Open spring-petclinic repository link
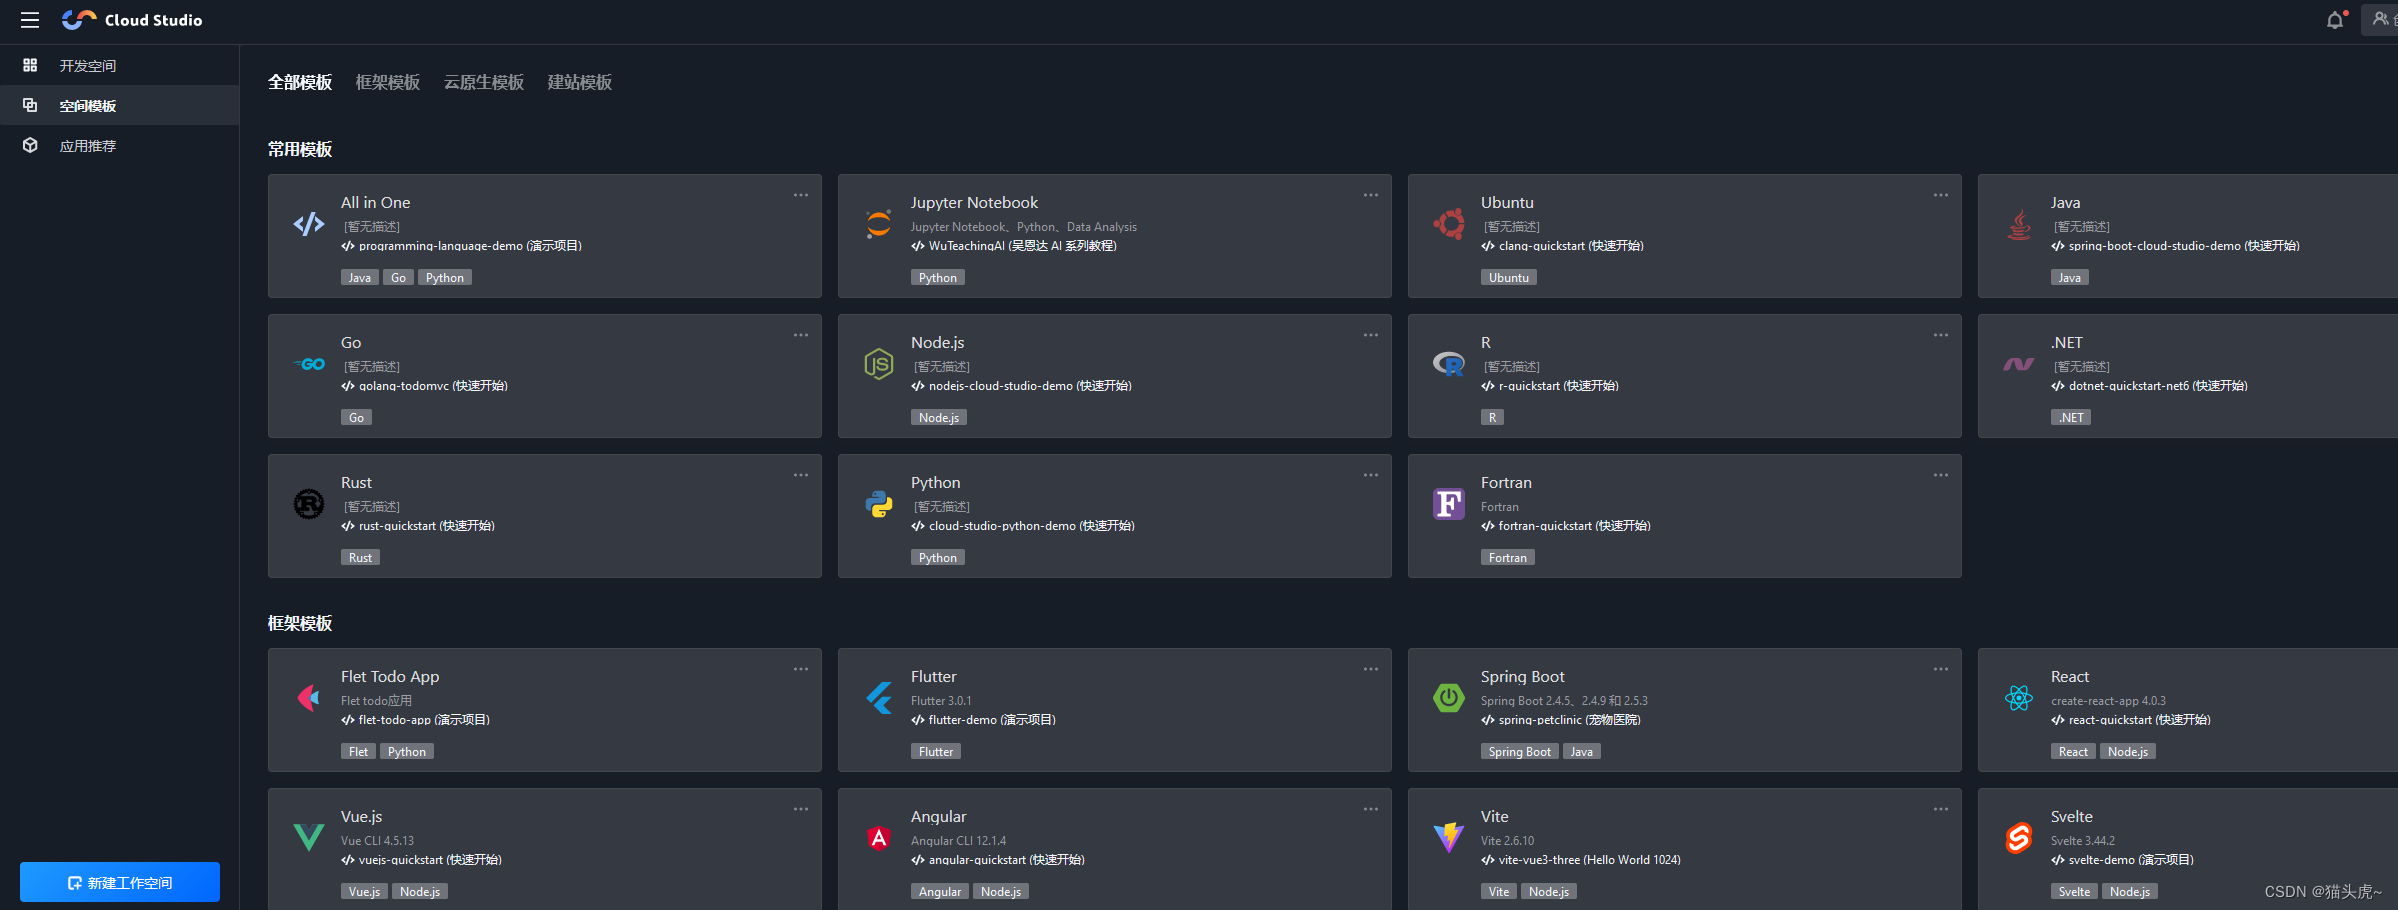This screenshot has height=910, width=2398. click(1561, 720)
